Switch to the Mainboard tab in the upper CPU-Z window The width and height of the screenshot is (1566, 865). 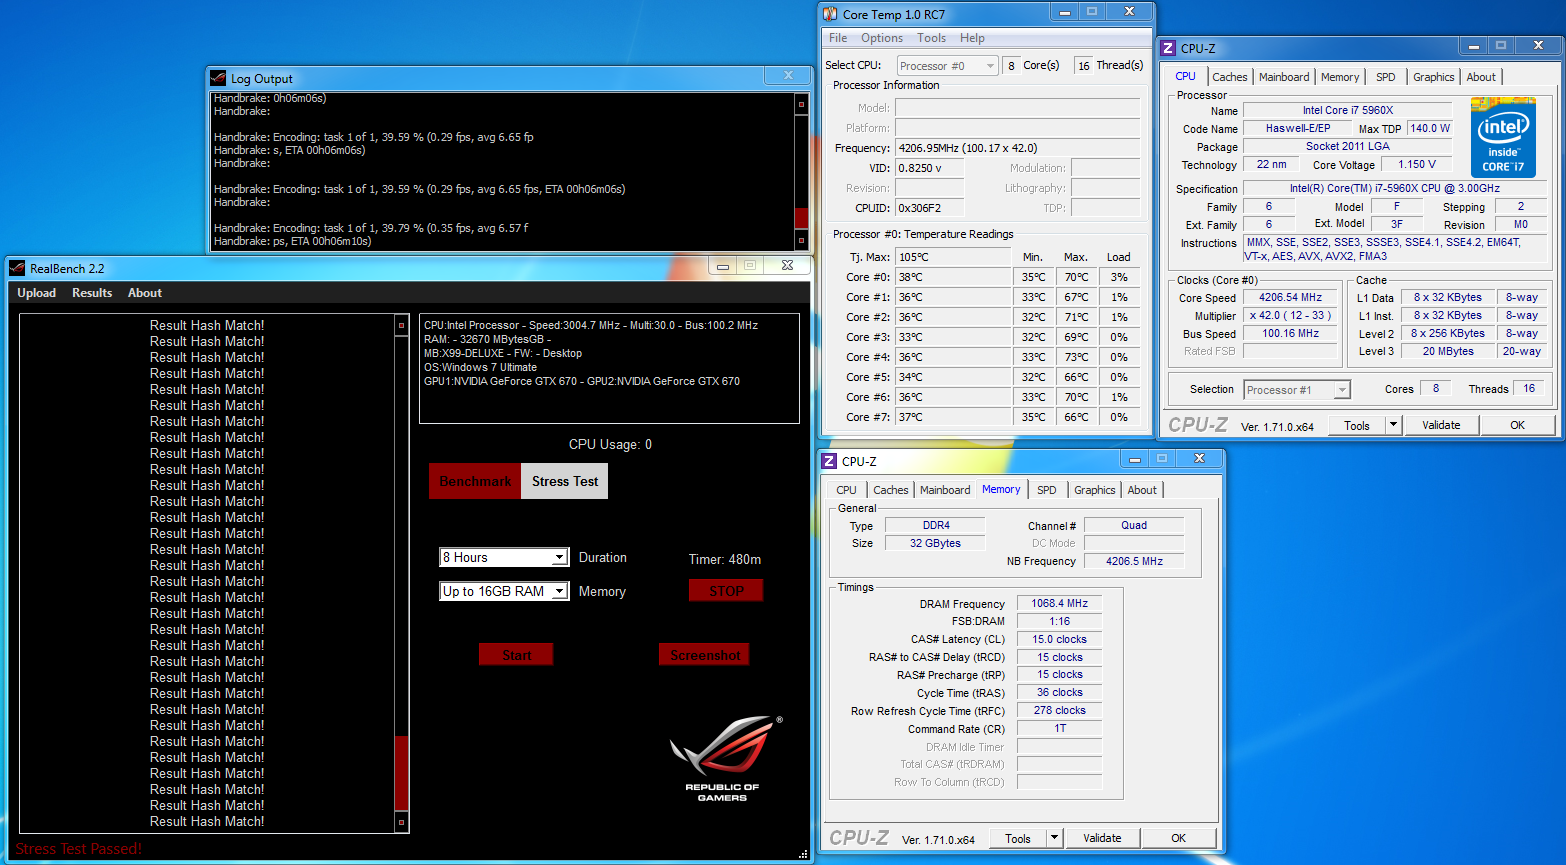click(x=1284, y=77)
